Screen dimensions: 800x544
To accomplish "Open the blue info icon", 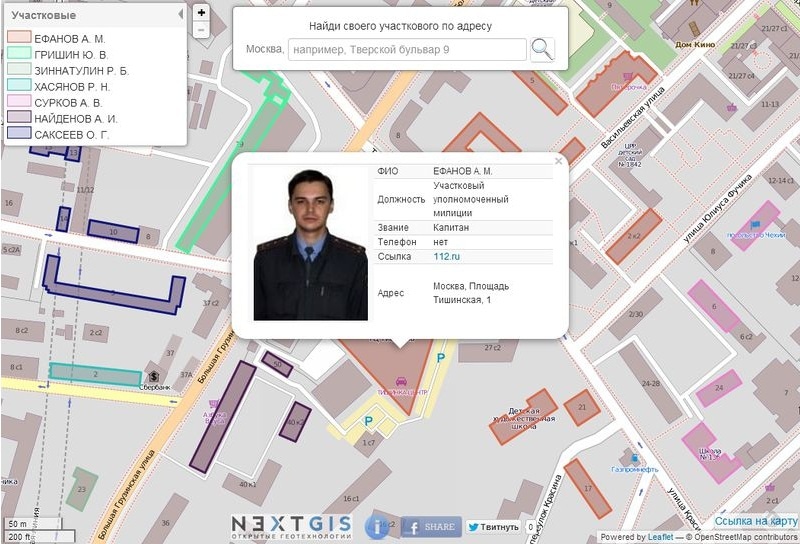I will coord(380,525).
